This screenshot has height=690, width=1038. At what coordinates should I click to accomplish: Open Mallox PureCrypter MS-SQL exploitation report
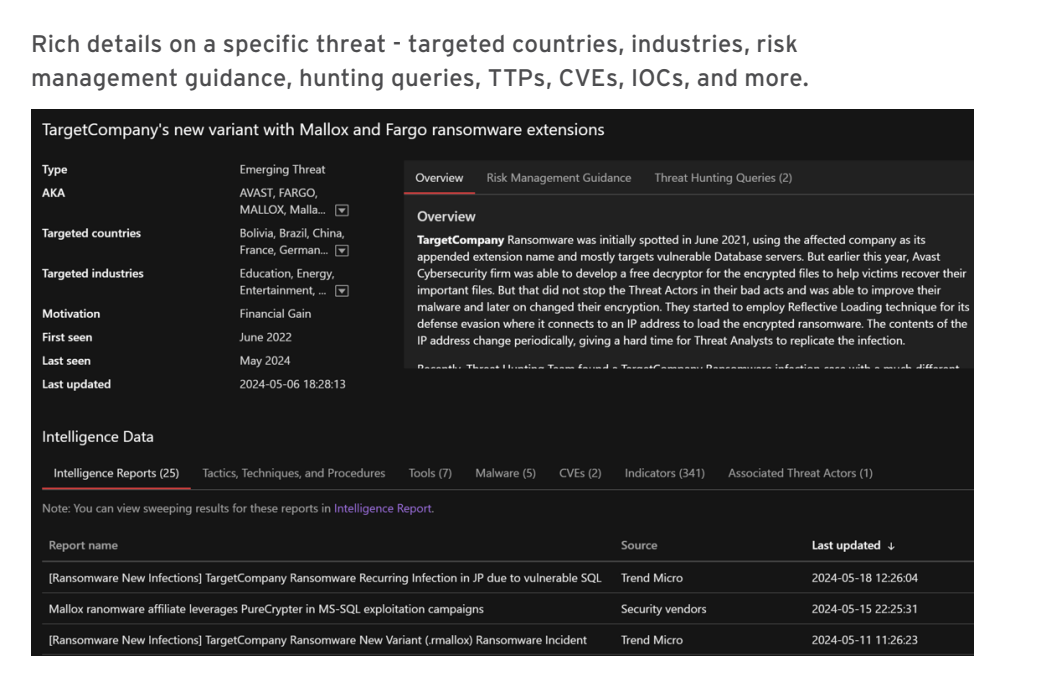tap(266, 609)
